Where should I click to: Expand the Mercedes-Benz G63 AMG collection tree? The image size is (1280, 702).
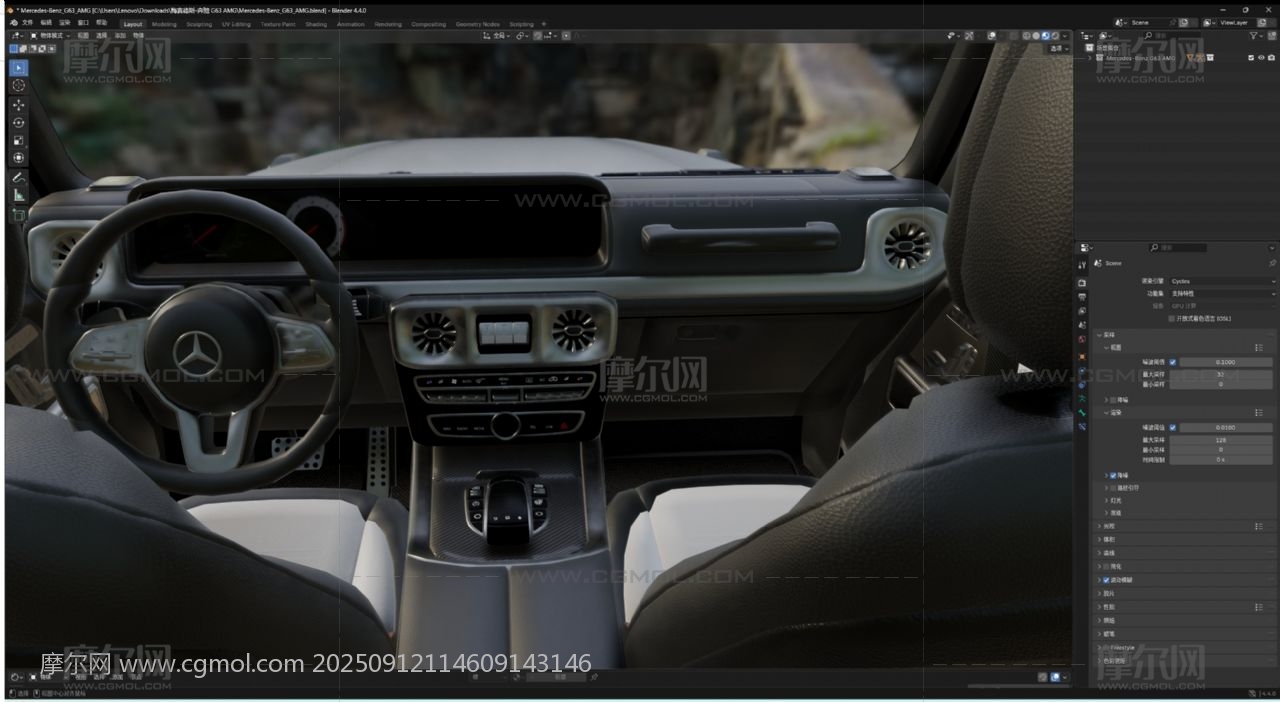pyautogui.click(x=1090, y=58)
